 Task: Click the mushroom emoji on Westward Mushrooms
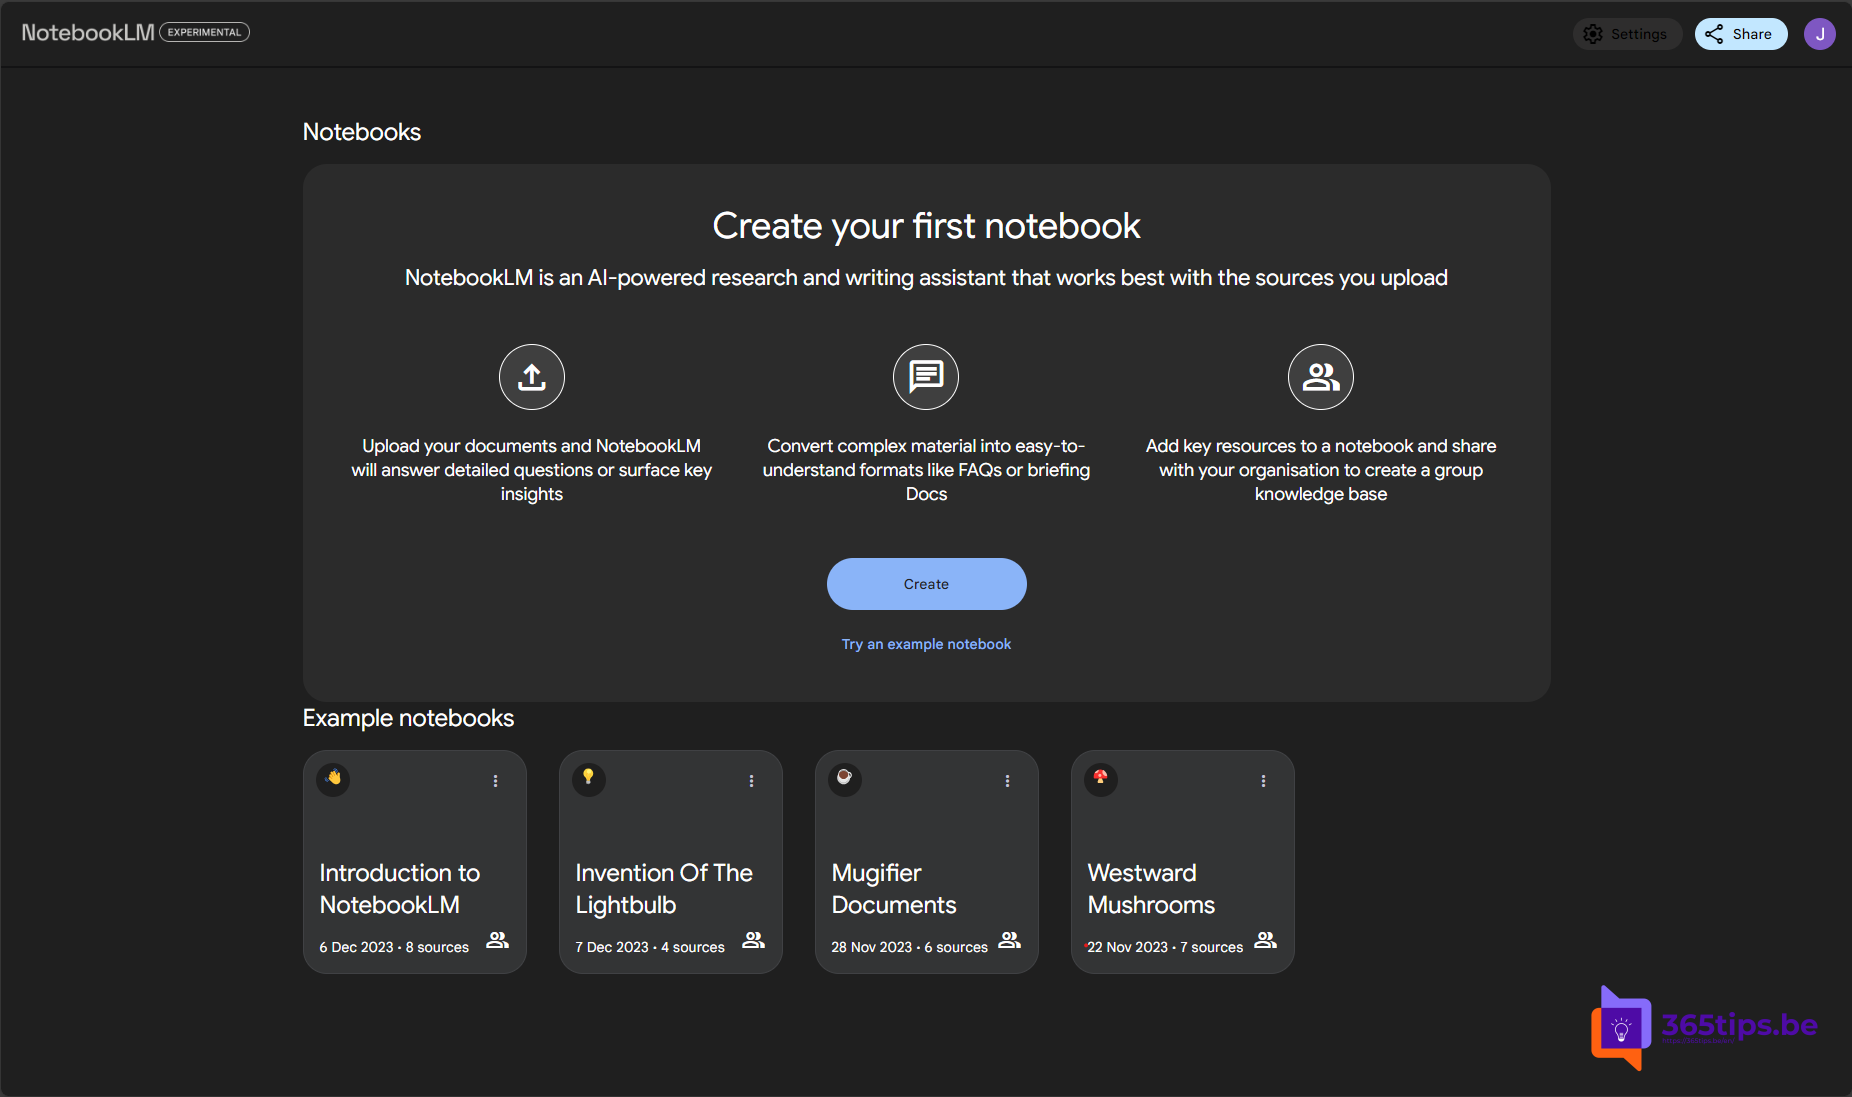click(1101, 778)
